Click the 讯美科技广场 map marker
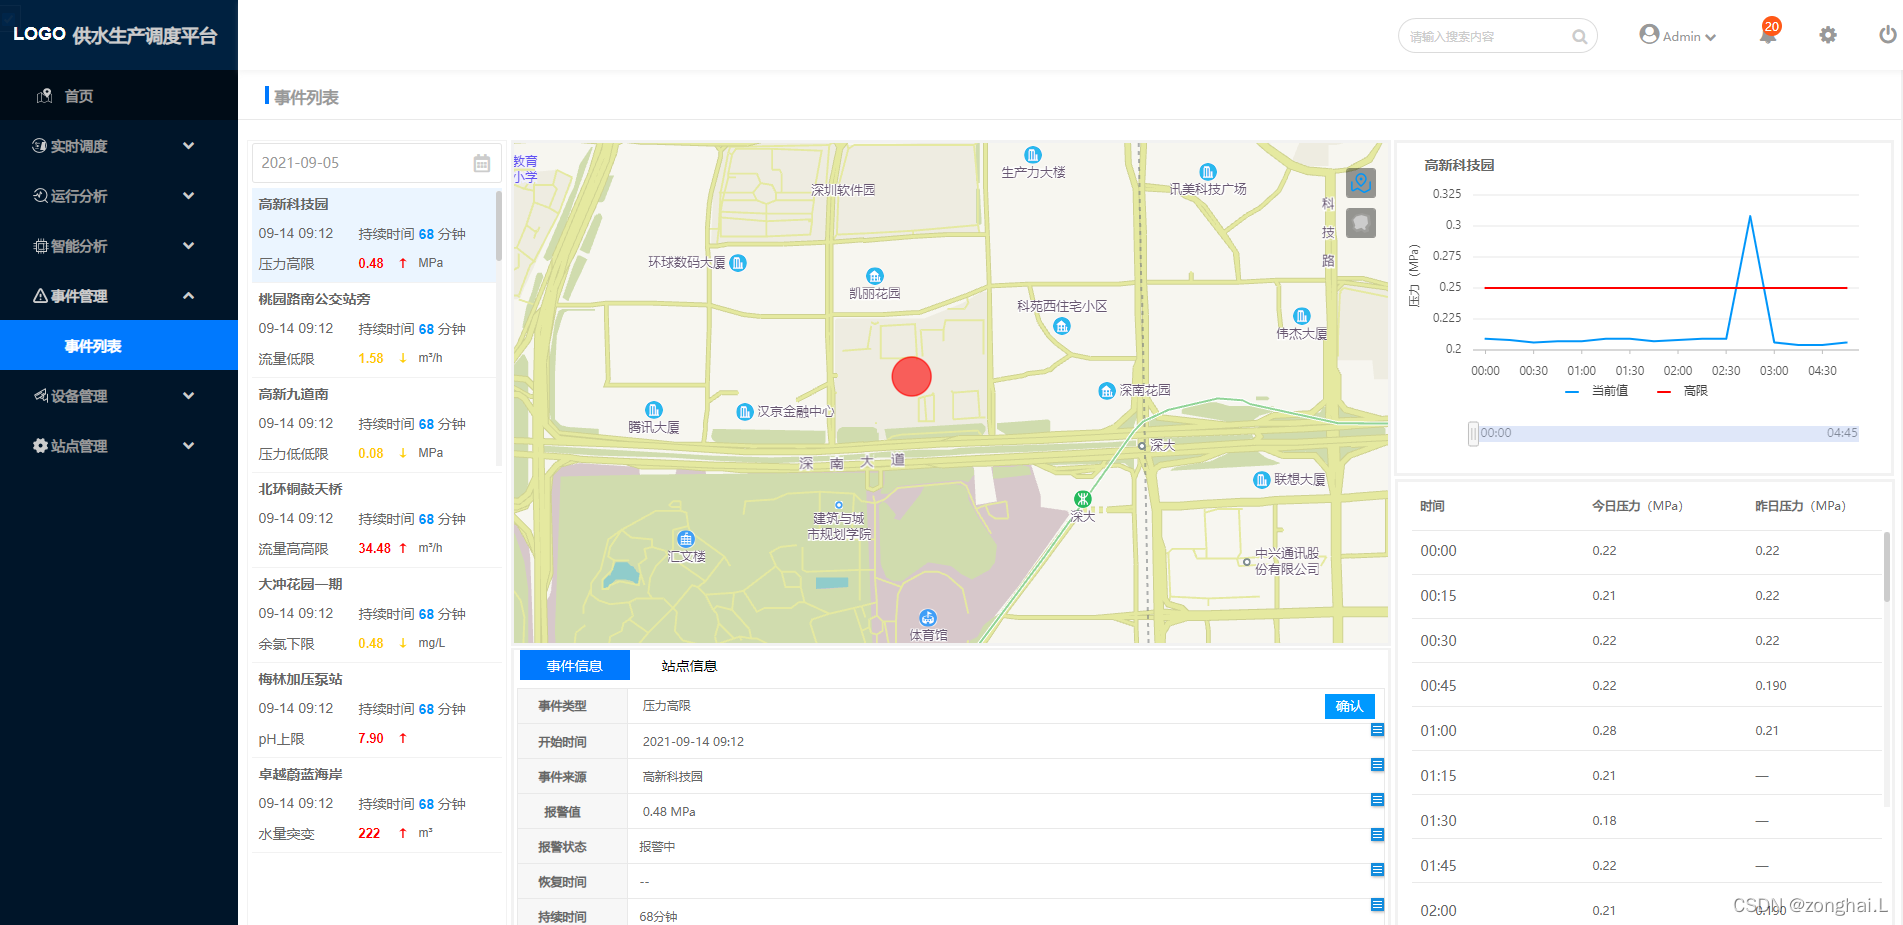1903x925 pixels. coord(1208,172)
